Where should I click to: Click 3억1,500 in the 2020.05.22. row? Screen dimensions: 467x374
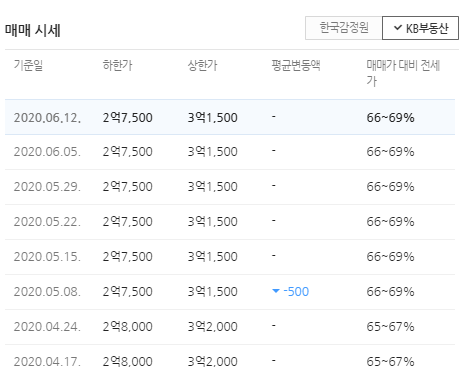coord(212,222)
